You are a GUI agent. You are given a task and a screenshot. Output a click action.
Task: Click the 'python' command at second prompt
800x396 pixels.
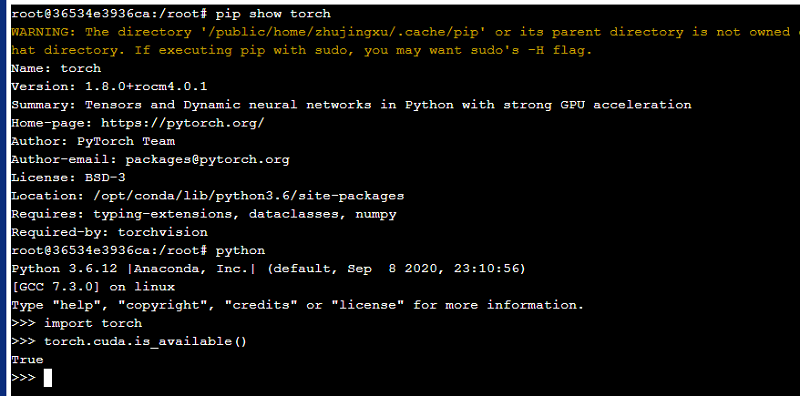tap(240, 251)
